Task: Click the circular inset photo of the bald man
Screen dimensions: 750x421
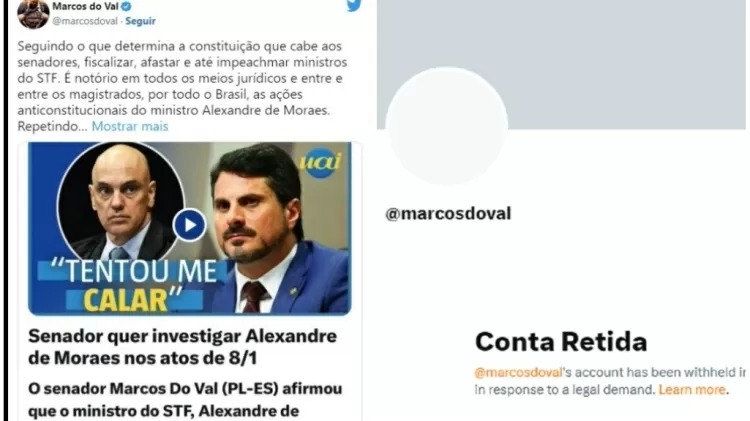Action: pyautogui.click(x=120, y=201)
